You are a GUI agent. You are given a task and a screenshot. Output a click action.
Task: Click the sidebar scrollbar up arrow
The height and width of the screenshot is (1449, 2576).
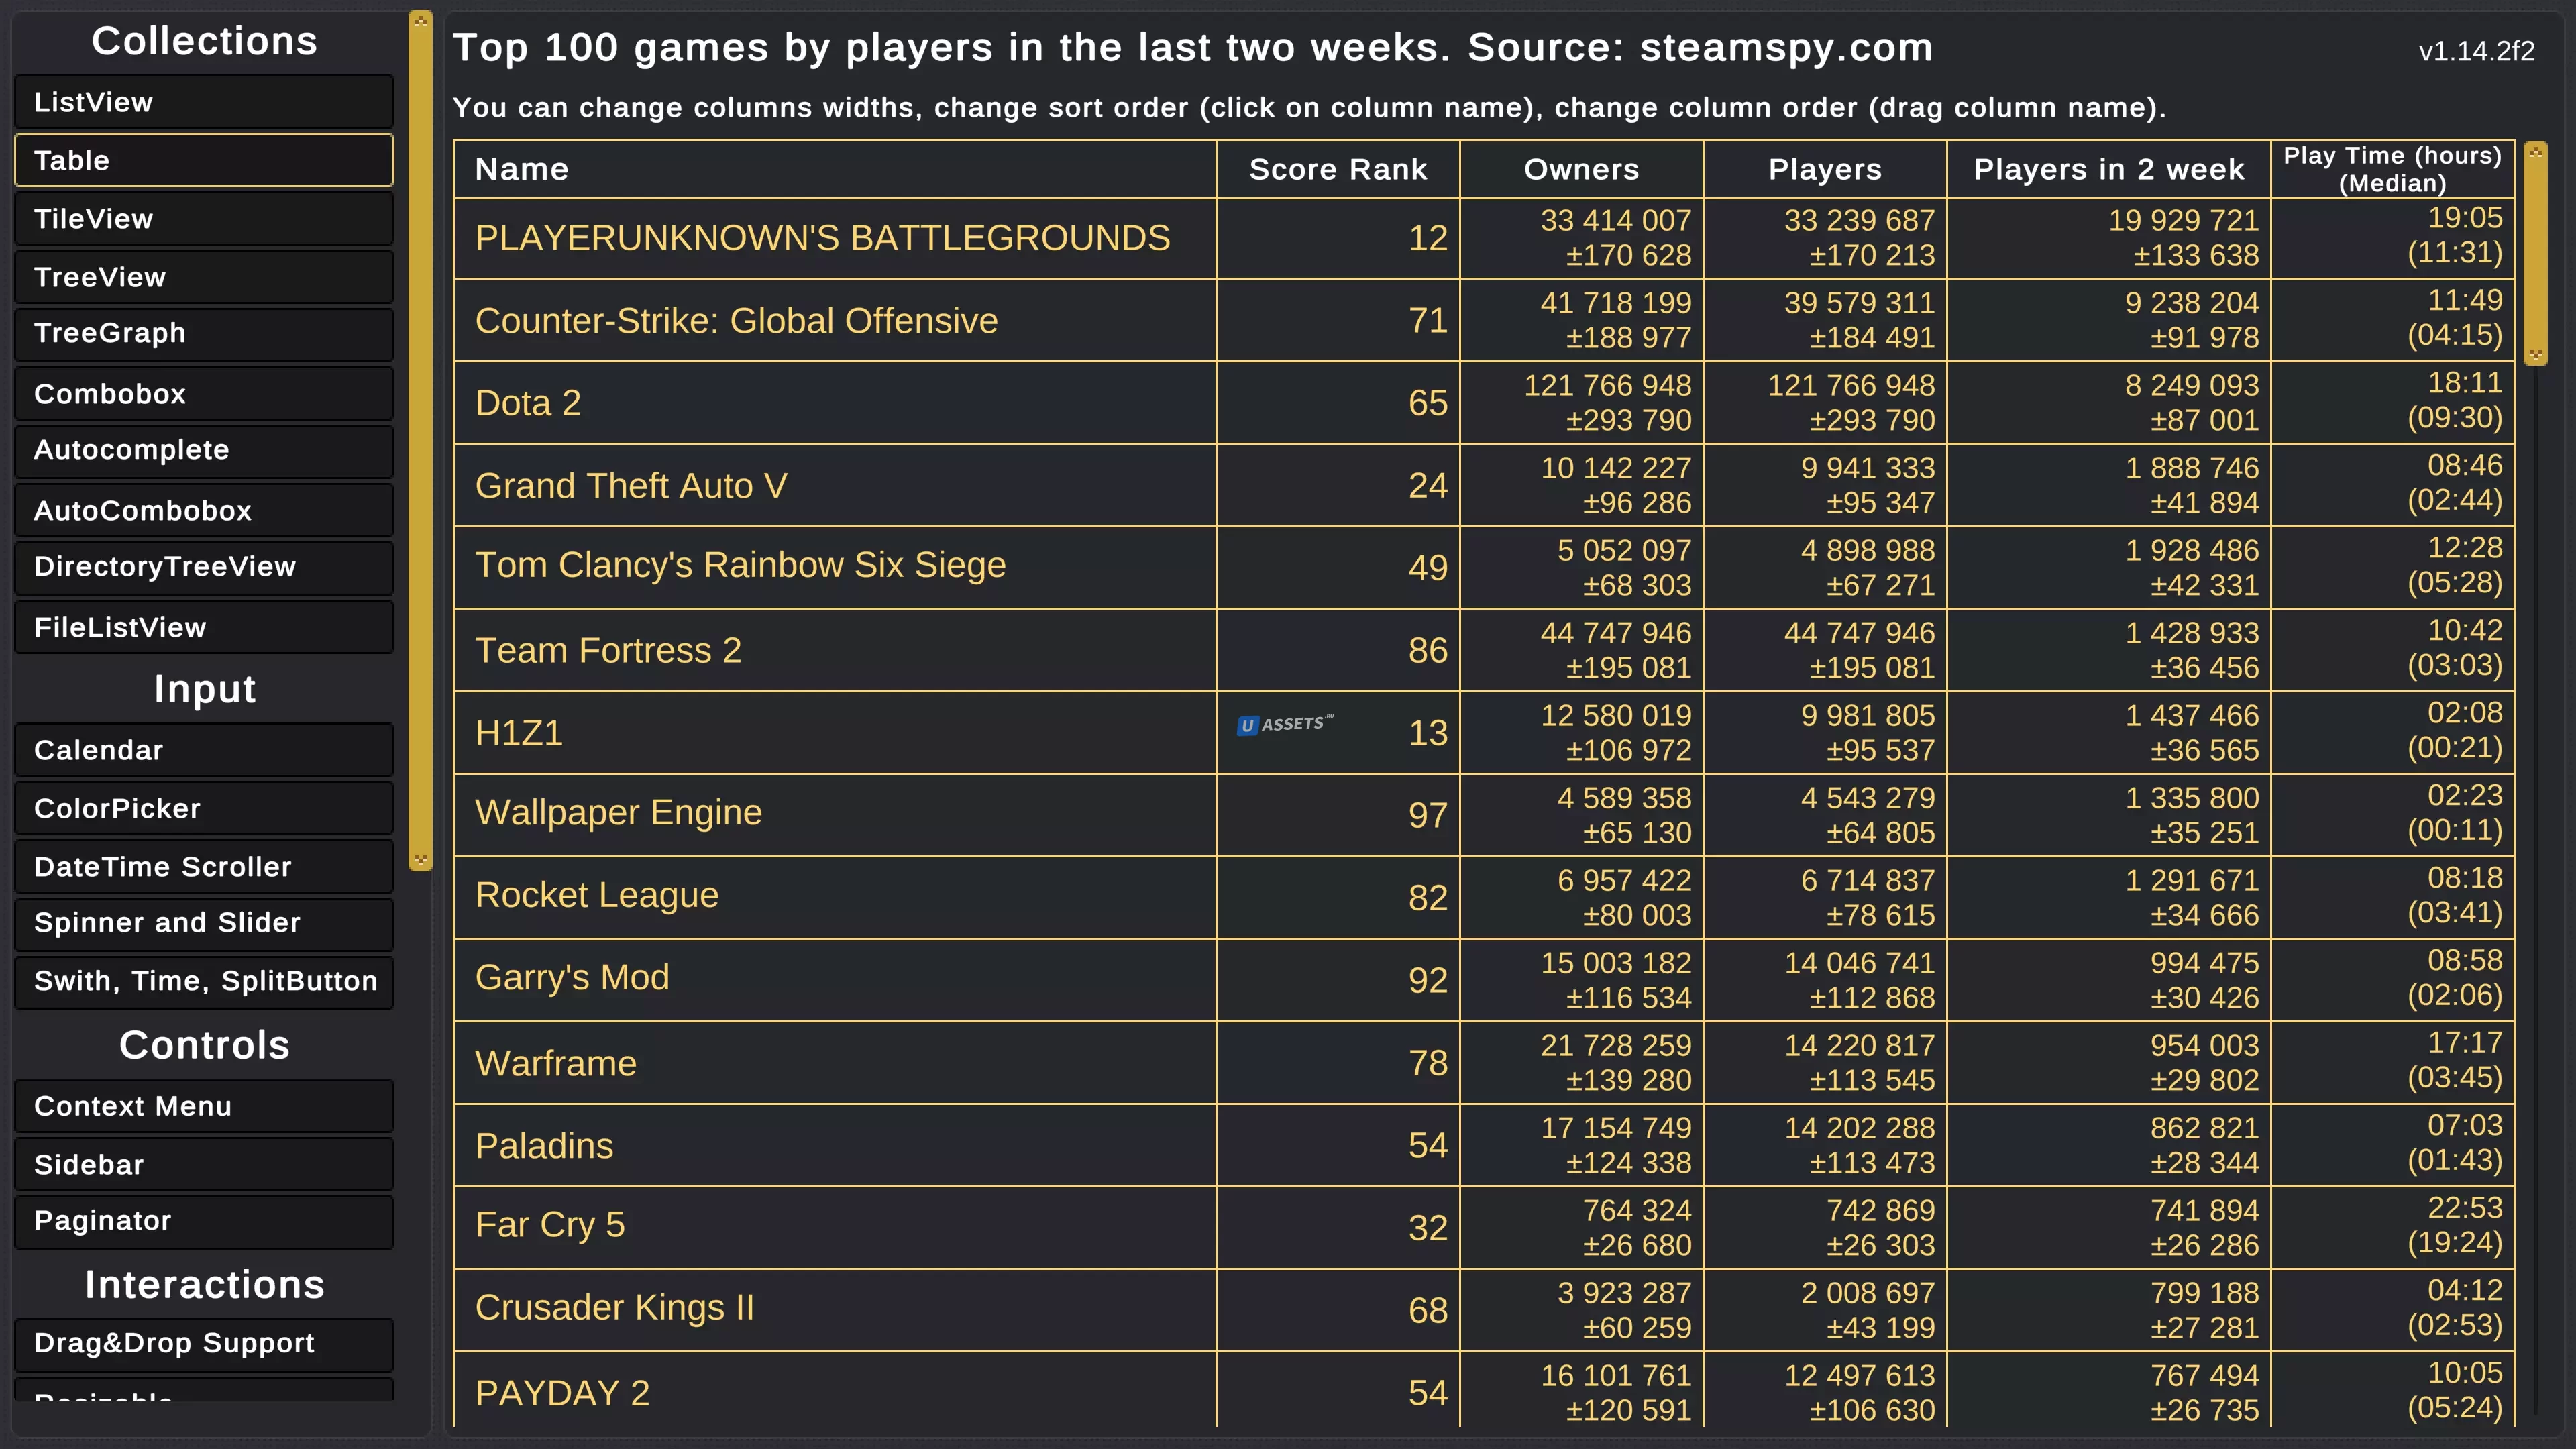click(x=420, y=20)
